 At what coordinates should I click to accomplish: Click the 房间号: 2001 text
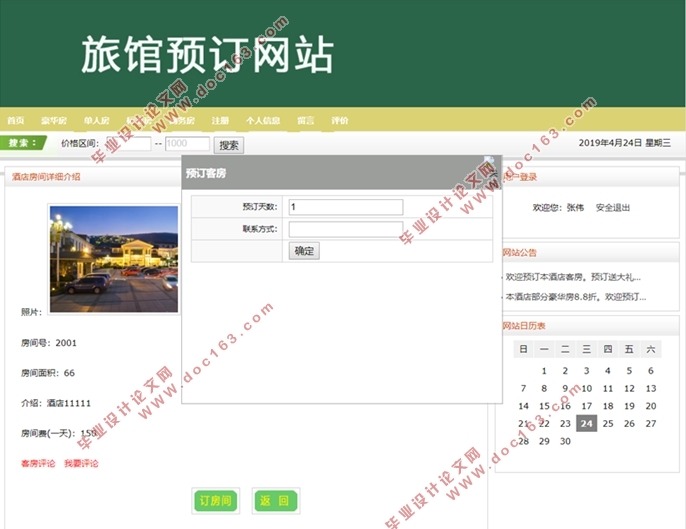click(49, 343)
